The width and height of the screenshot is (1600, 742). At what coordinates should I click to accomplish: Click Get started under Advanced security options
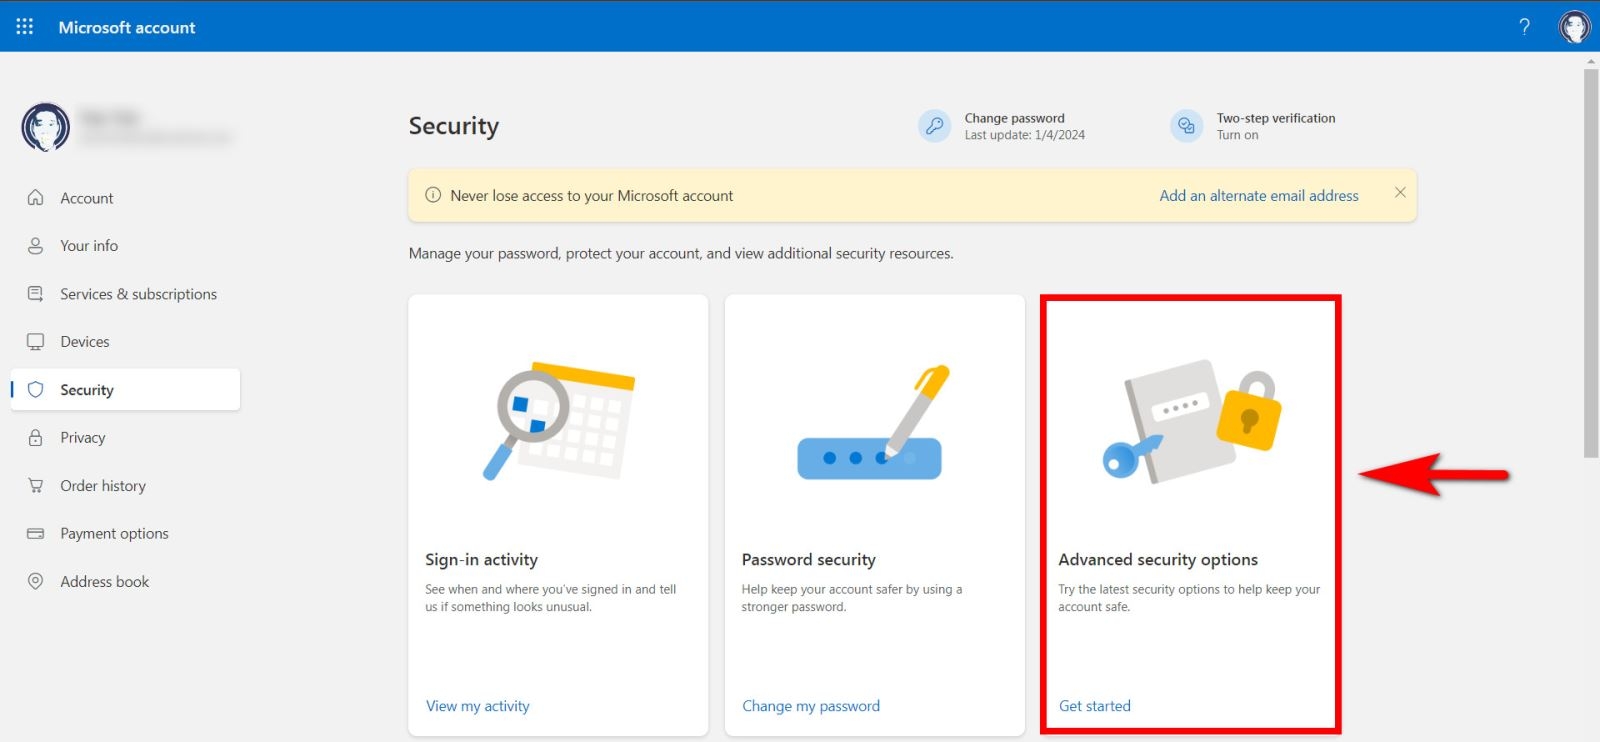[x=1095, y=706]
